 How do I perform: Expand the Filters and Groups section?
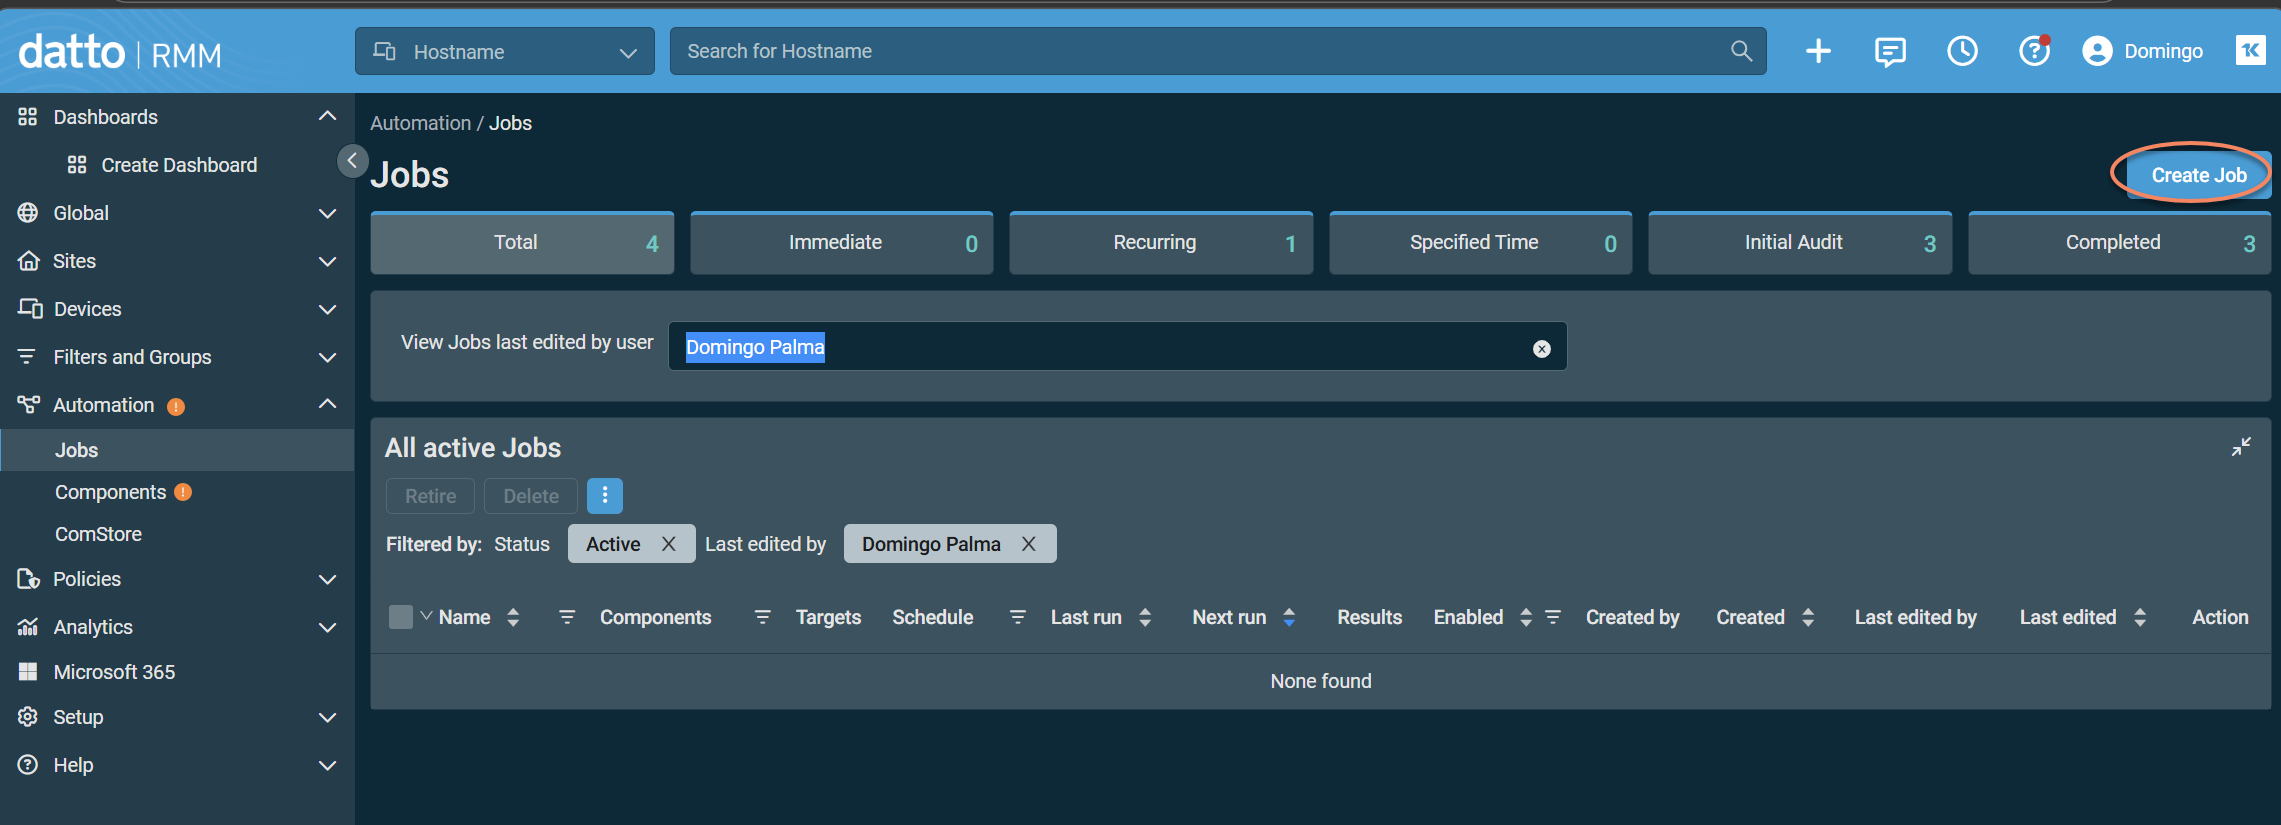[327, 357]
